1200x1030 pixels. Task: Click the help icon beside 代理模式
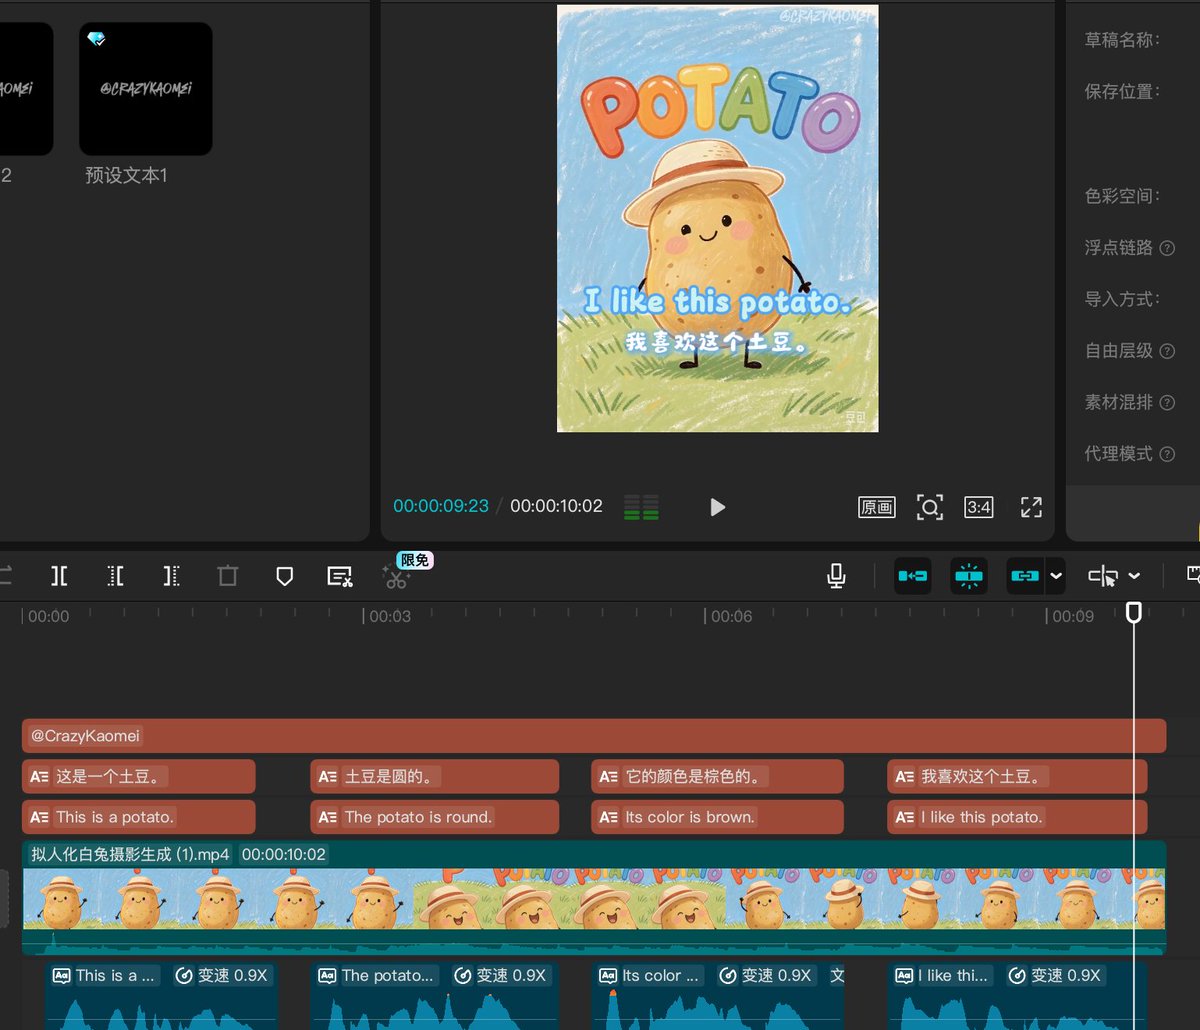(x=1166, y=454)
